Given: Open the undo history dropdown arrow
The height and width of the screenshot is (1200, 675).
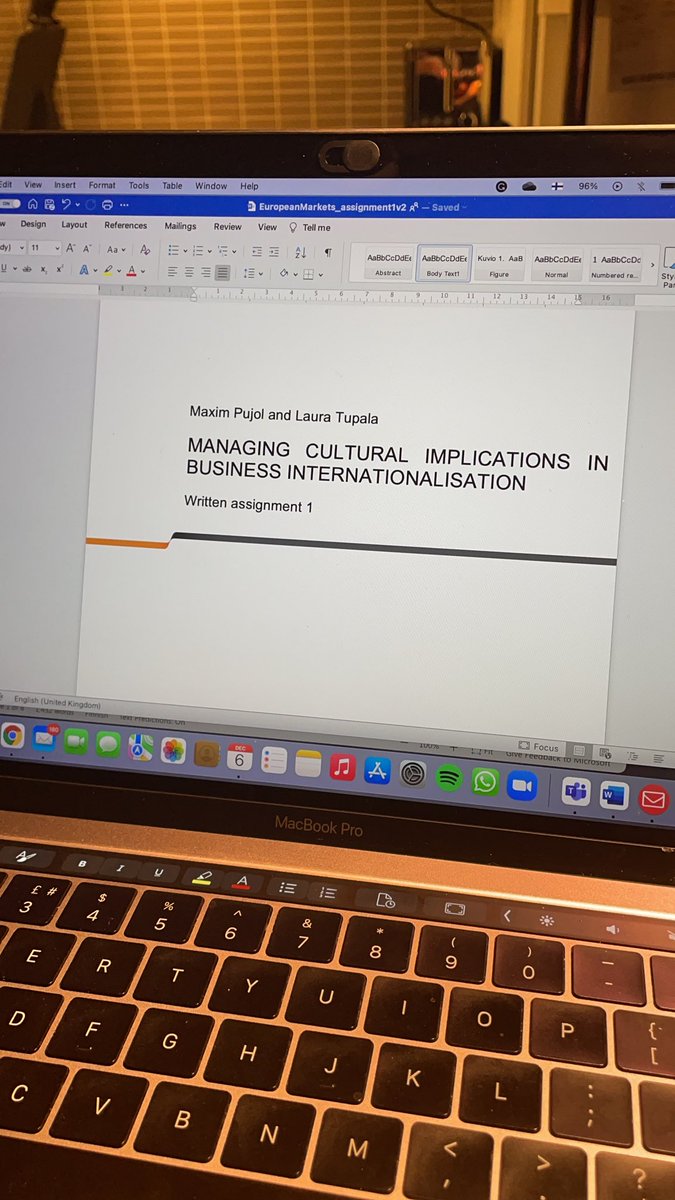Looking at the screenshot, I should pyautogui.click(x=77, y=205).
